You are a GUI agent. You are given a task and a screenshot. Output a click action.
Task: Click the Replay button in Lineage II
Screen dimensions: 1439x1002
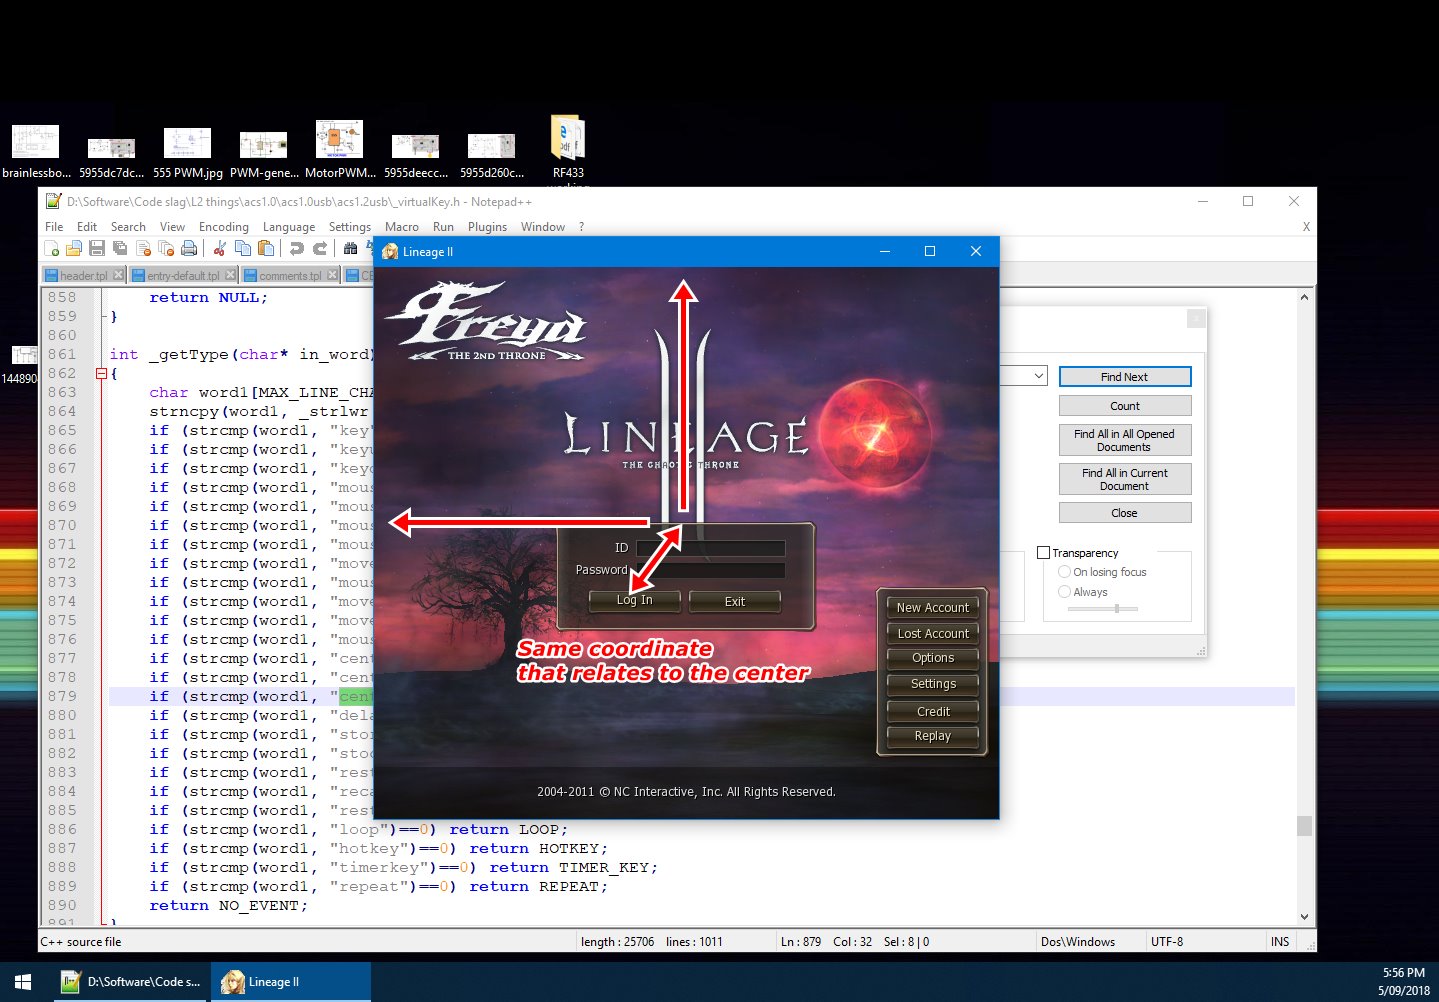tap(932, 736)
